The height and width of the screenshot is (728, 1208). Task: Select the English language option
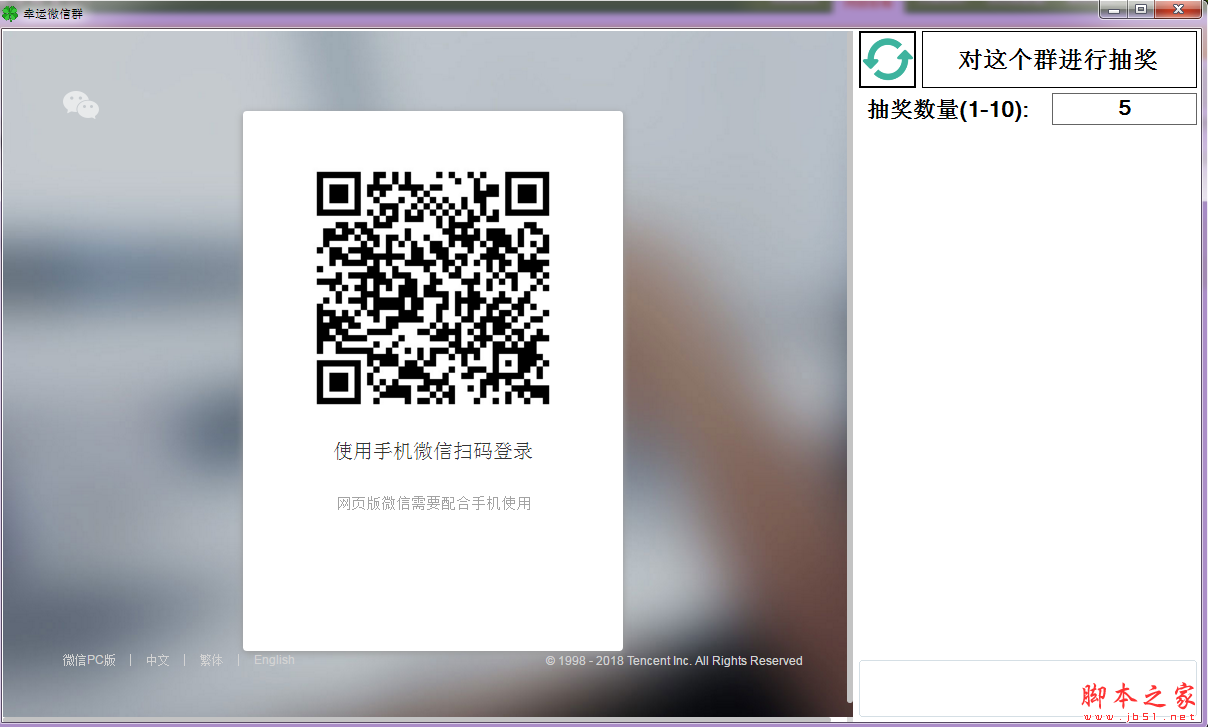tap(274, 660)
